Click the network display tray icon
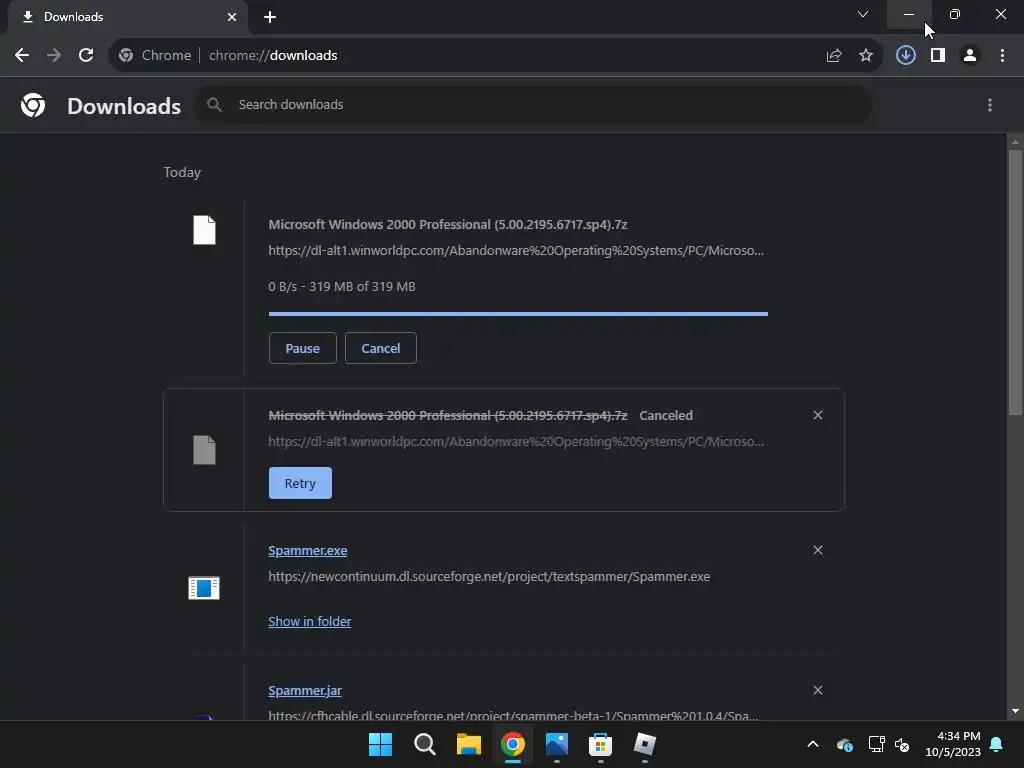The image size is (1024, 768). [876, 744]
